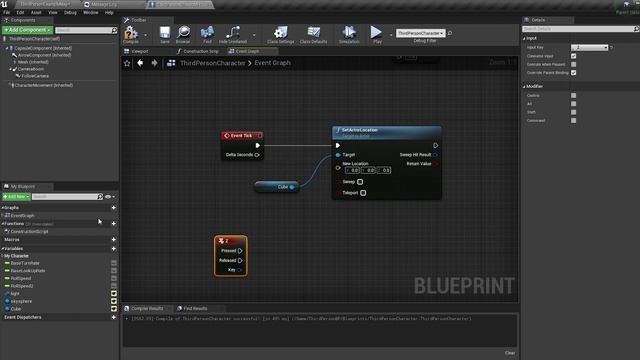
Task: Toggle Alt modifier checkbox
Action: [573, 104]
